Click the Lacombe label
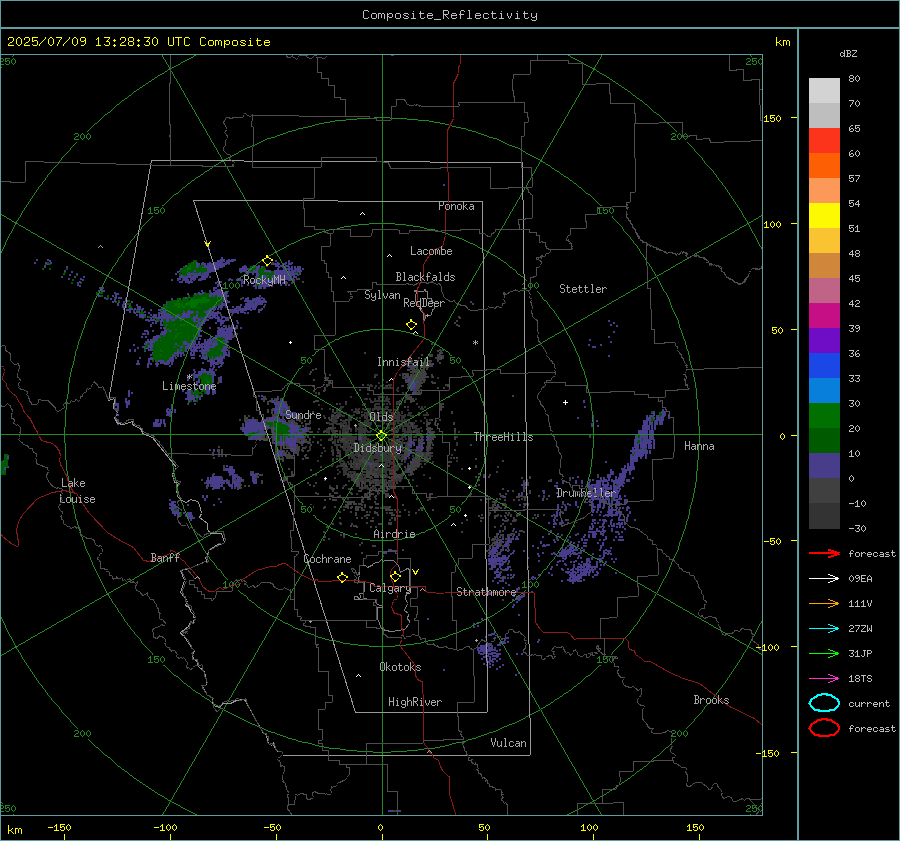The image size is (900, 841). pos(431,251)
